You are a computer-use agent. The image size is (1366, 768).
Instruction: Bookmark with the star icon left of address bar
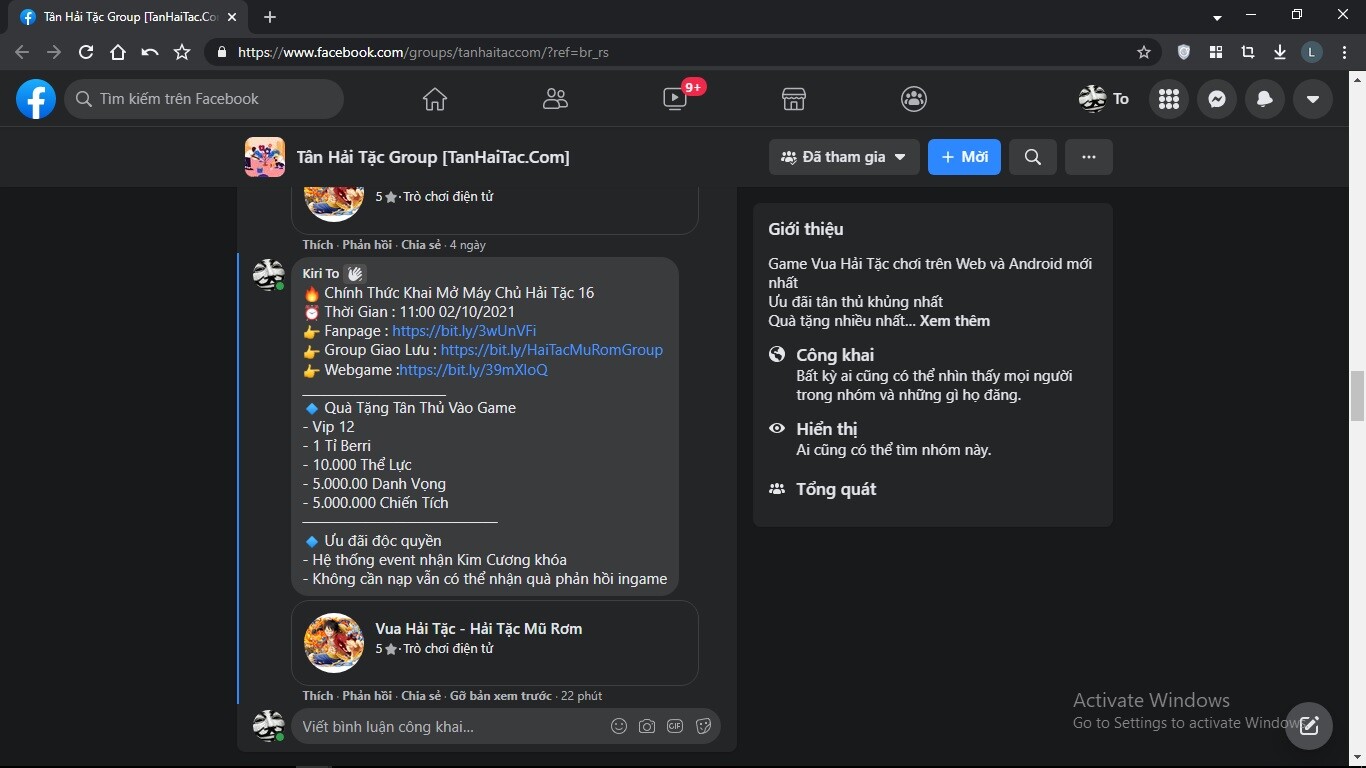pyautogui.click(x=182, y=52)
